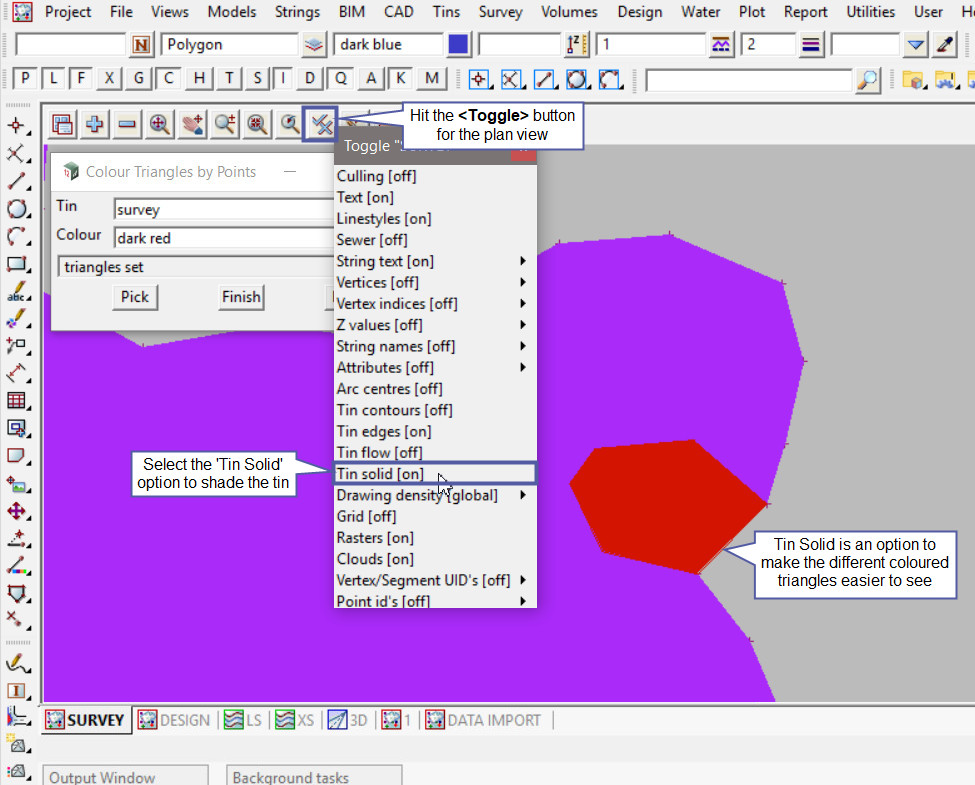Screen dimensions: 975x785
Task: Click the Toggle button in plan view toolbar
Action: tap(321, 123)
